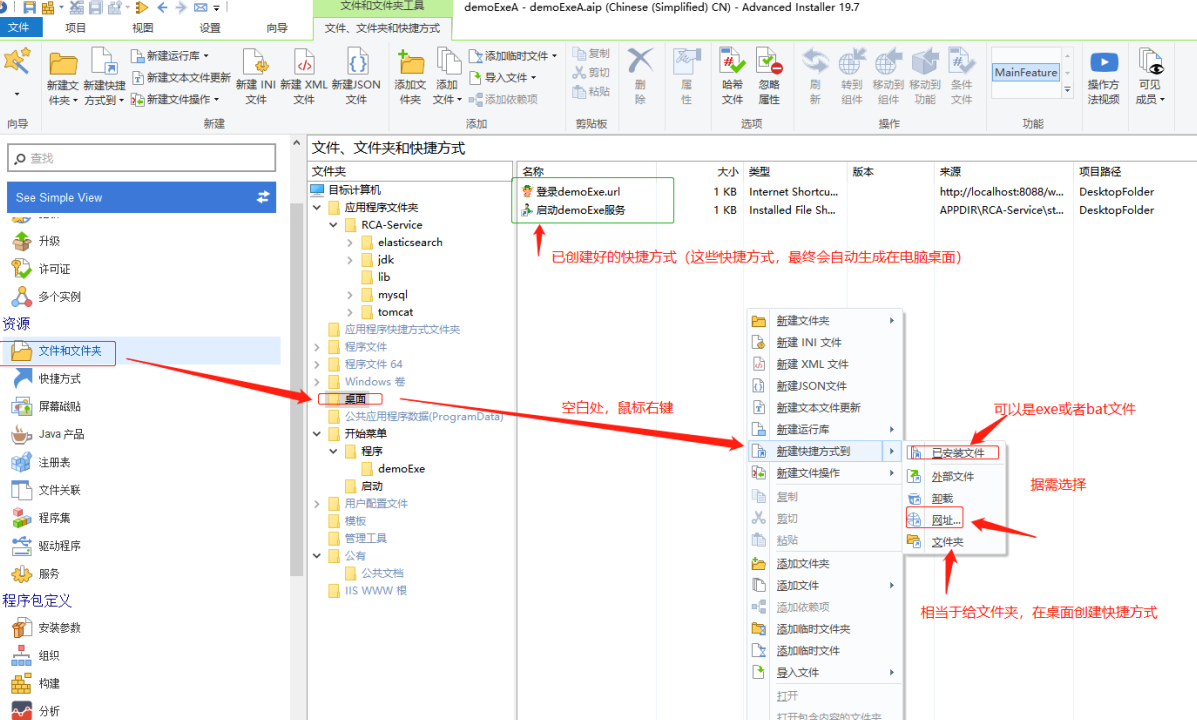Expand the 用户配置文件 tree node

click(317, 503)
